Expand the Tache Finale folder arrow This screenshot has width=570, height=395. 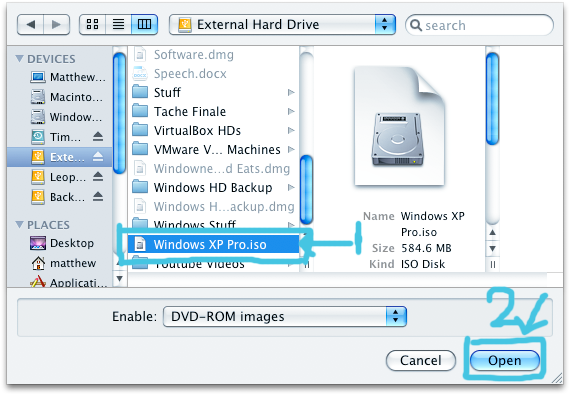pyautogui.click(x=291, y=112)
